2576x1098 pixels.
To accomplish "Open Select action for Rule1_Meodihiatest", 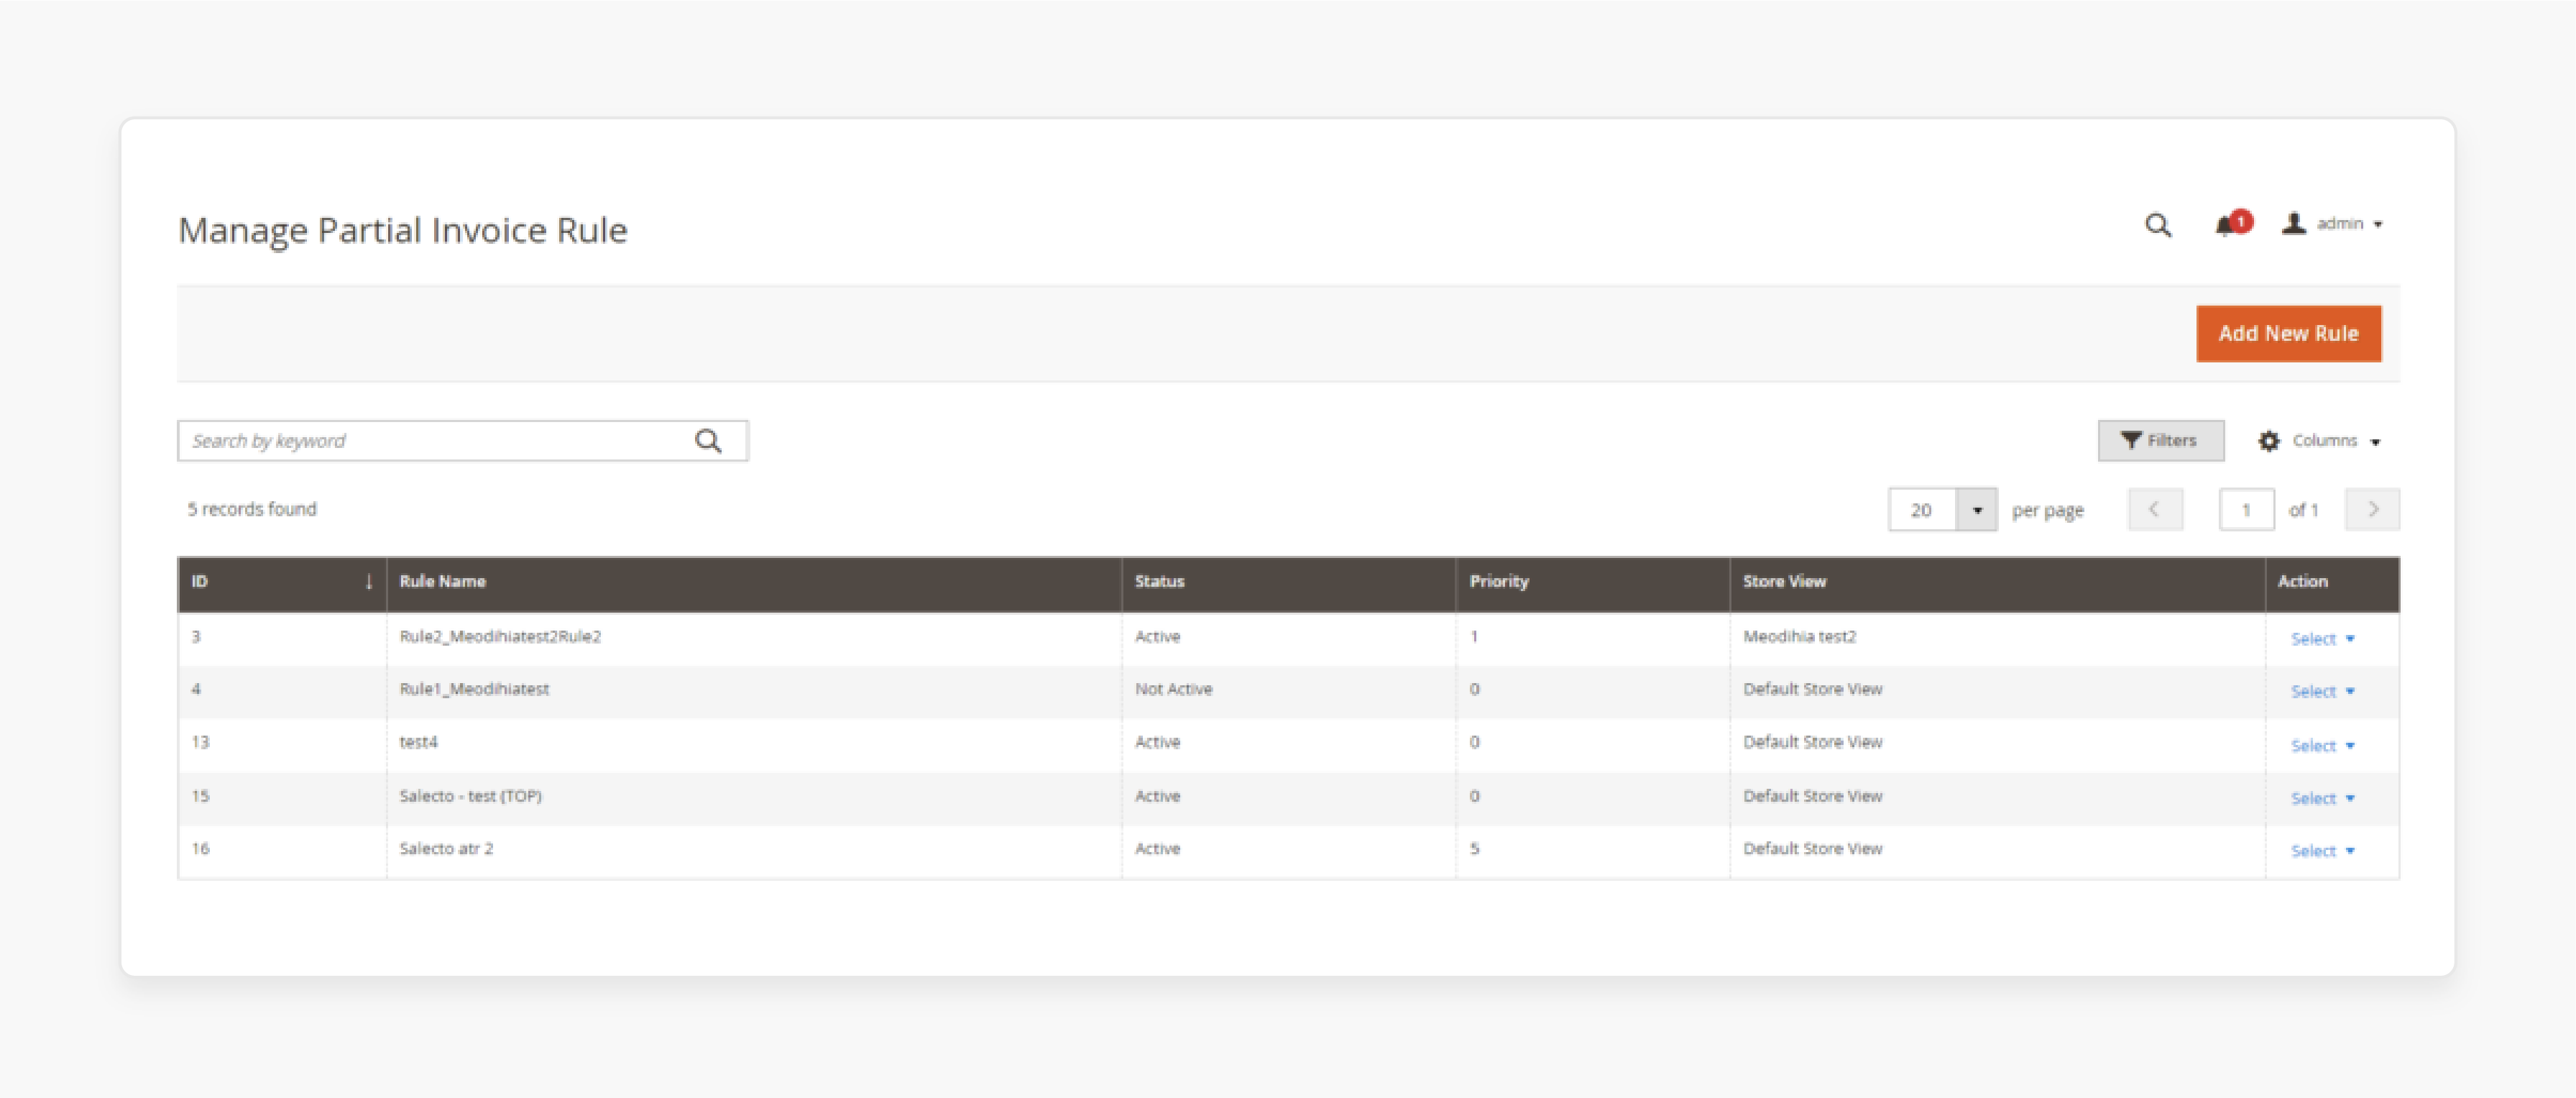I will pyautogui.click(x=2322, y=692).
